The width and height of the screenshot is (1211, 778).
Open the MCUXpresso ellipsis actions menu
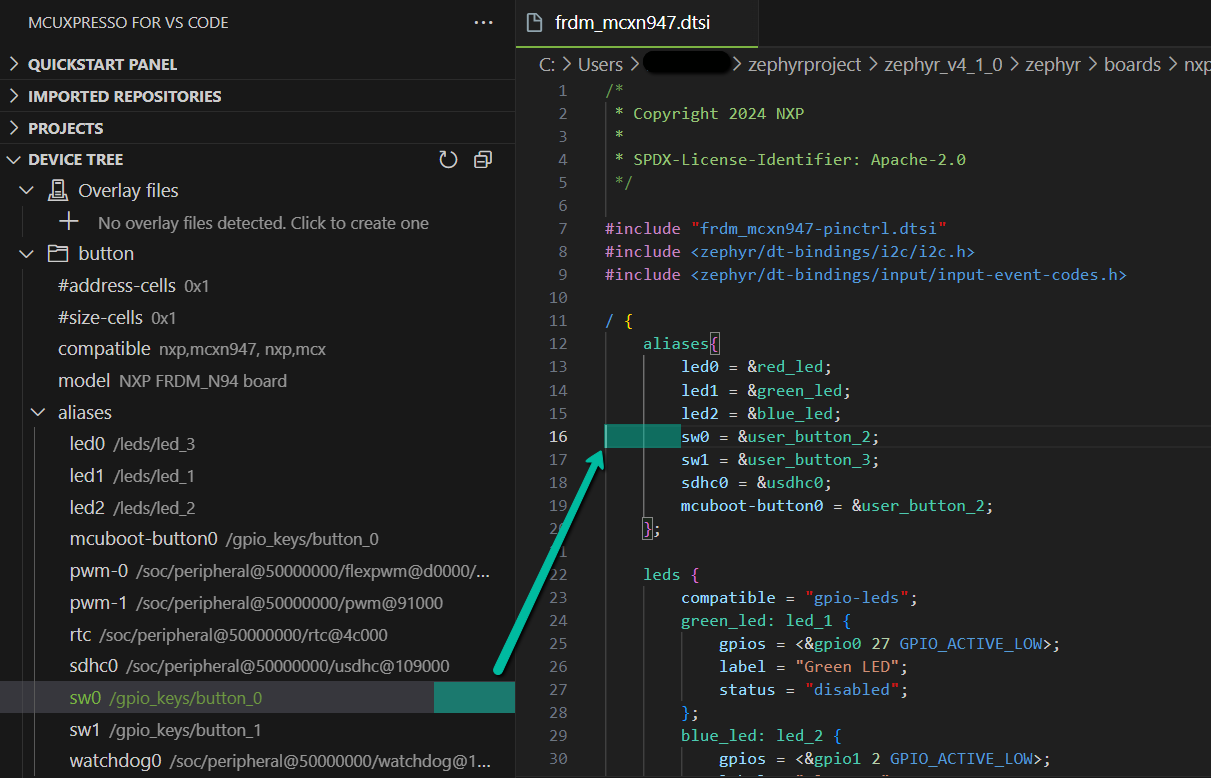pyautogui.click(x=484, y=22)
